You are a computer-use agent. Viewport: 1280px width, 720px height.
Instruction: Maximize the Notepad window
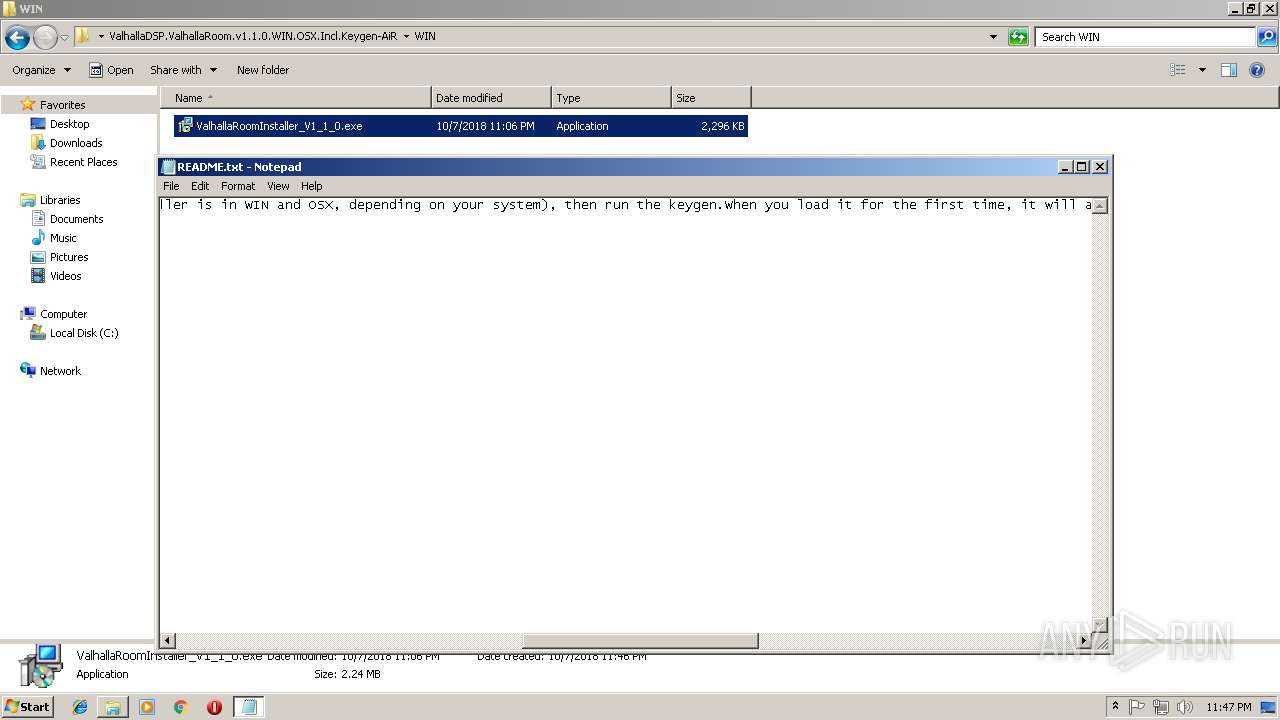[1082, 167]
